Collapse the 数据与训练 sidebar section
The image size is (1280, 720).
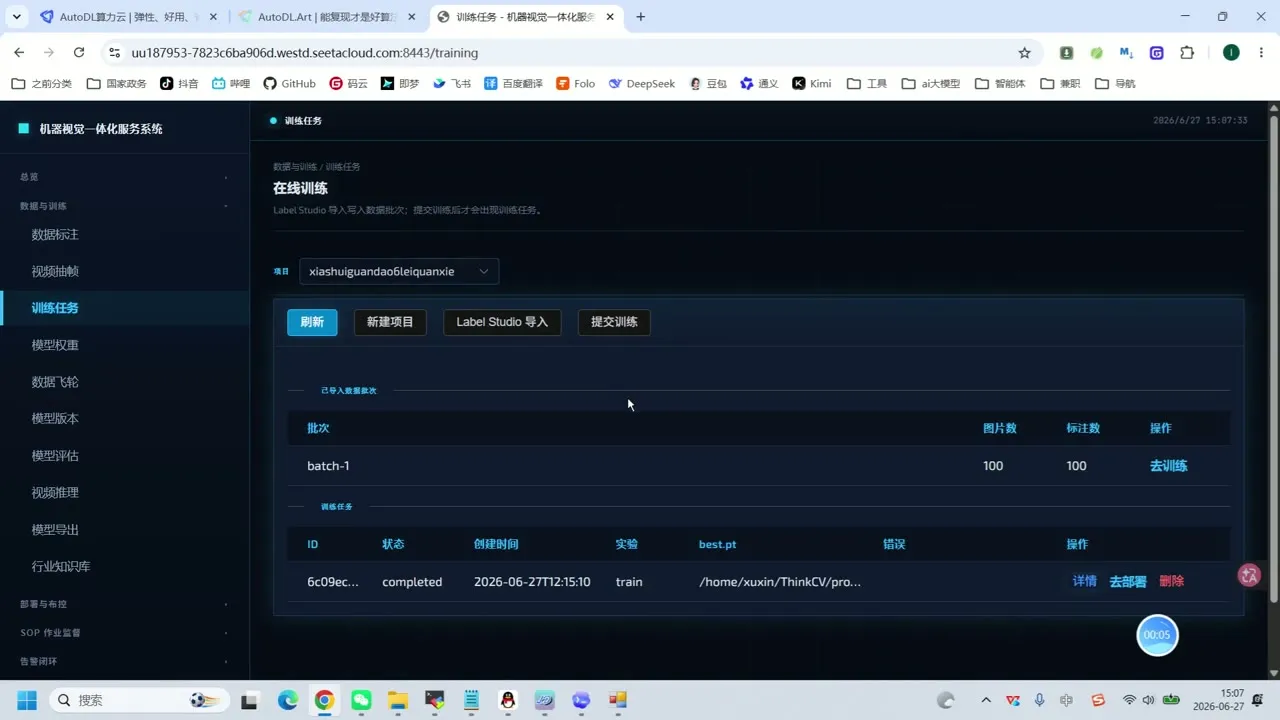[124, 206]
